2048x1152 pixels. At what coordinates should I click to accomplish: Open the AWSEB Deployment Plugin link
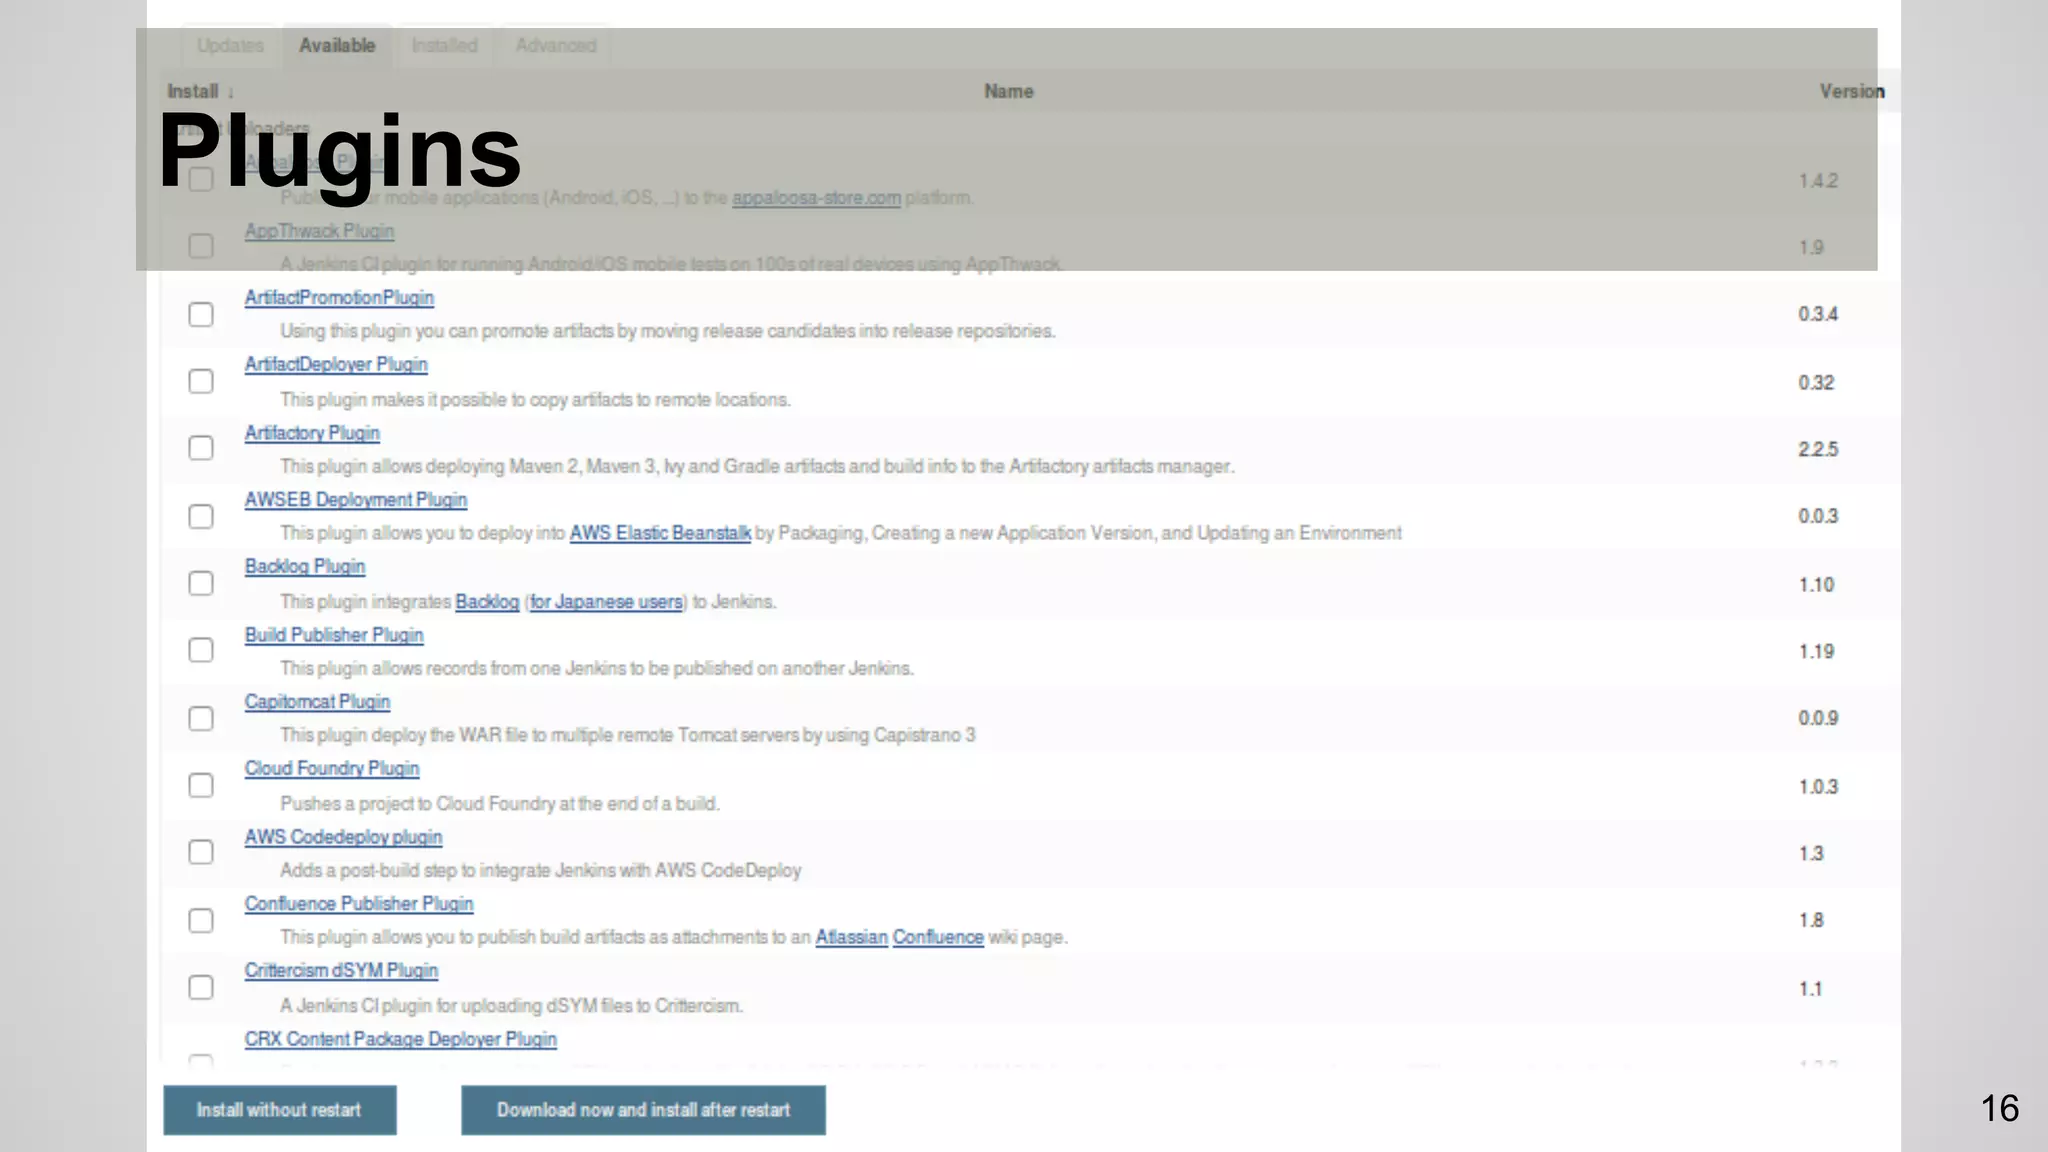point(356,500)
